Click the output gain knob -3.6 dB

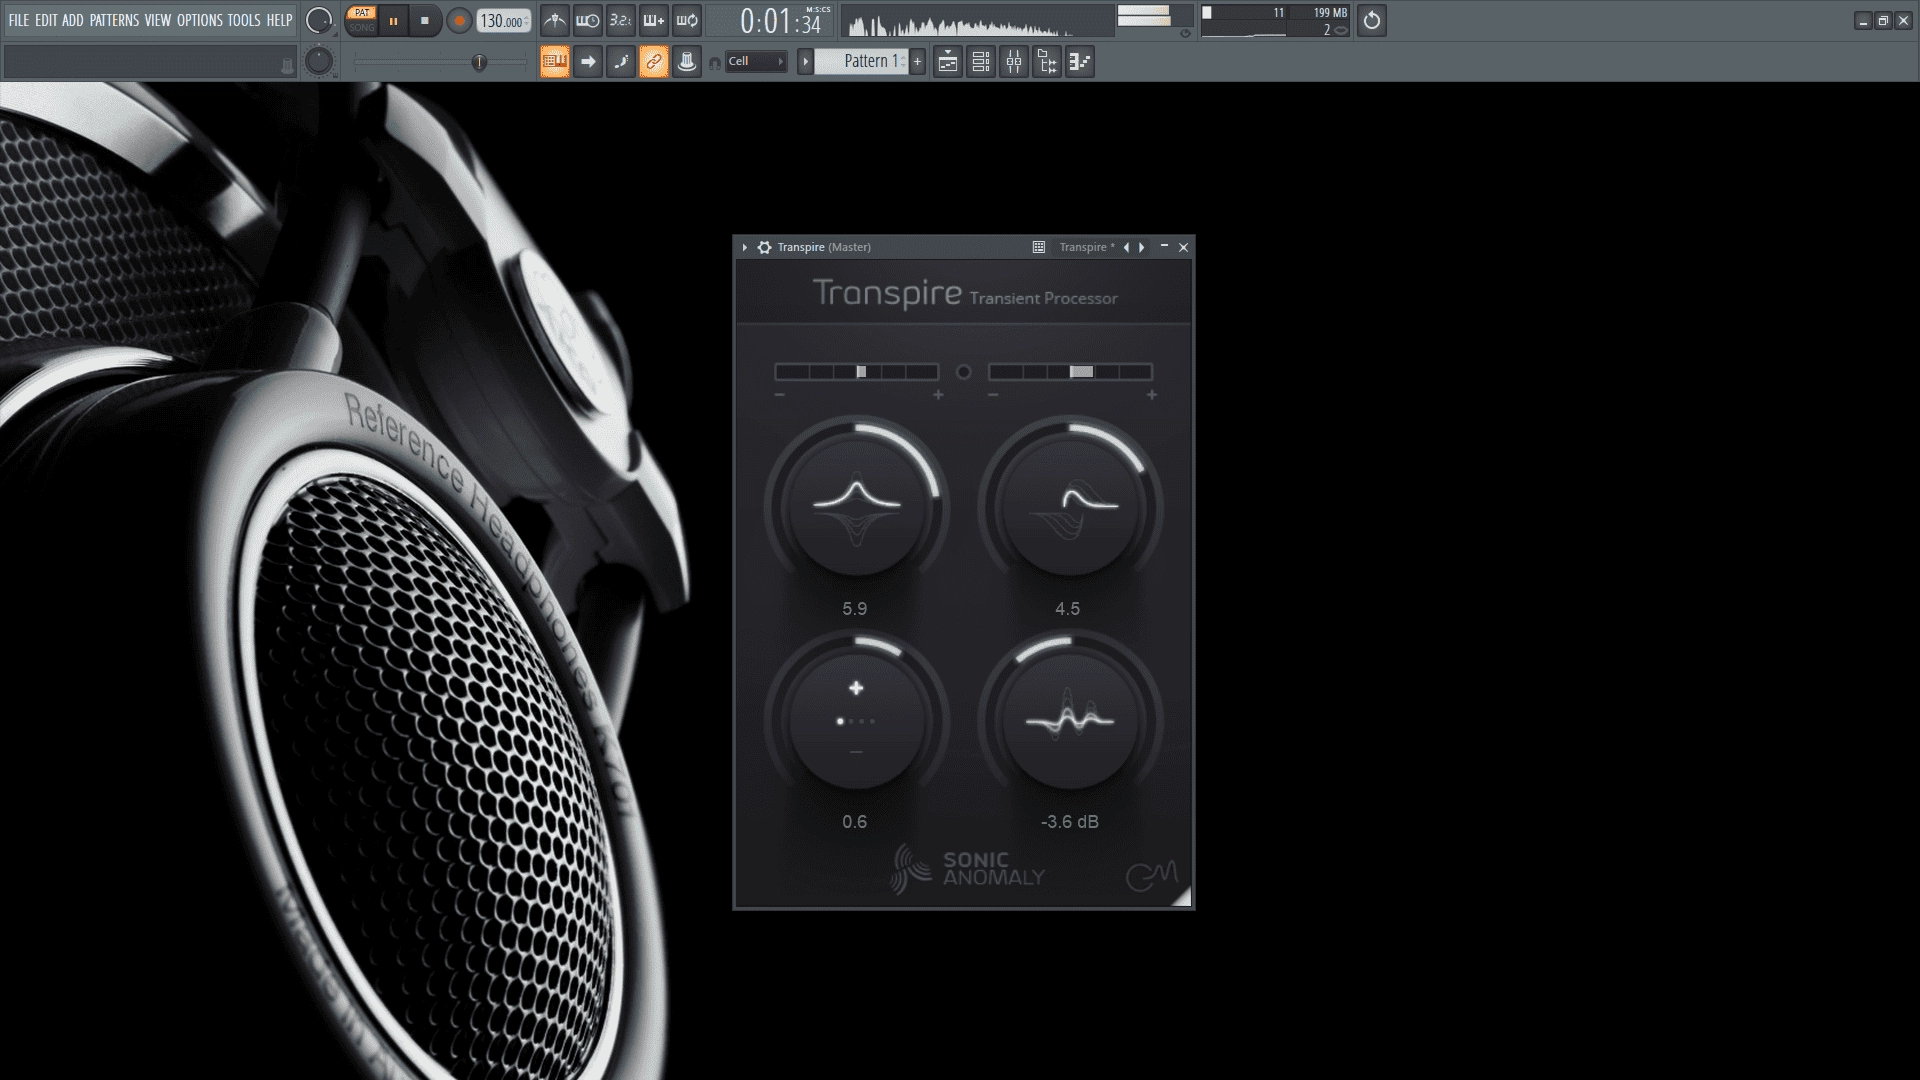1070,721
